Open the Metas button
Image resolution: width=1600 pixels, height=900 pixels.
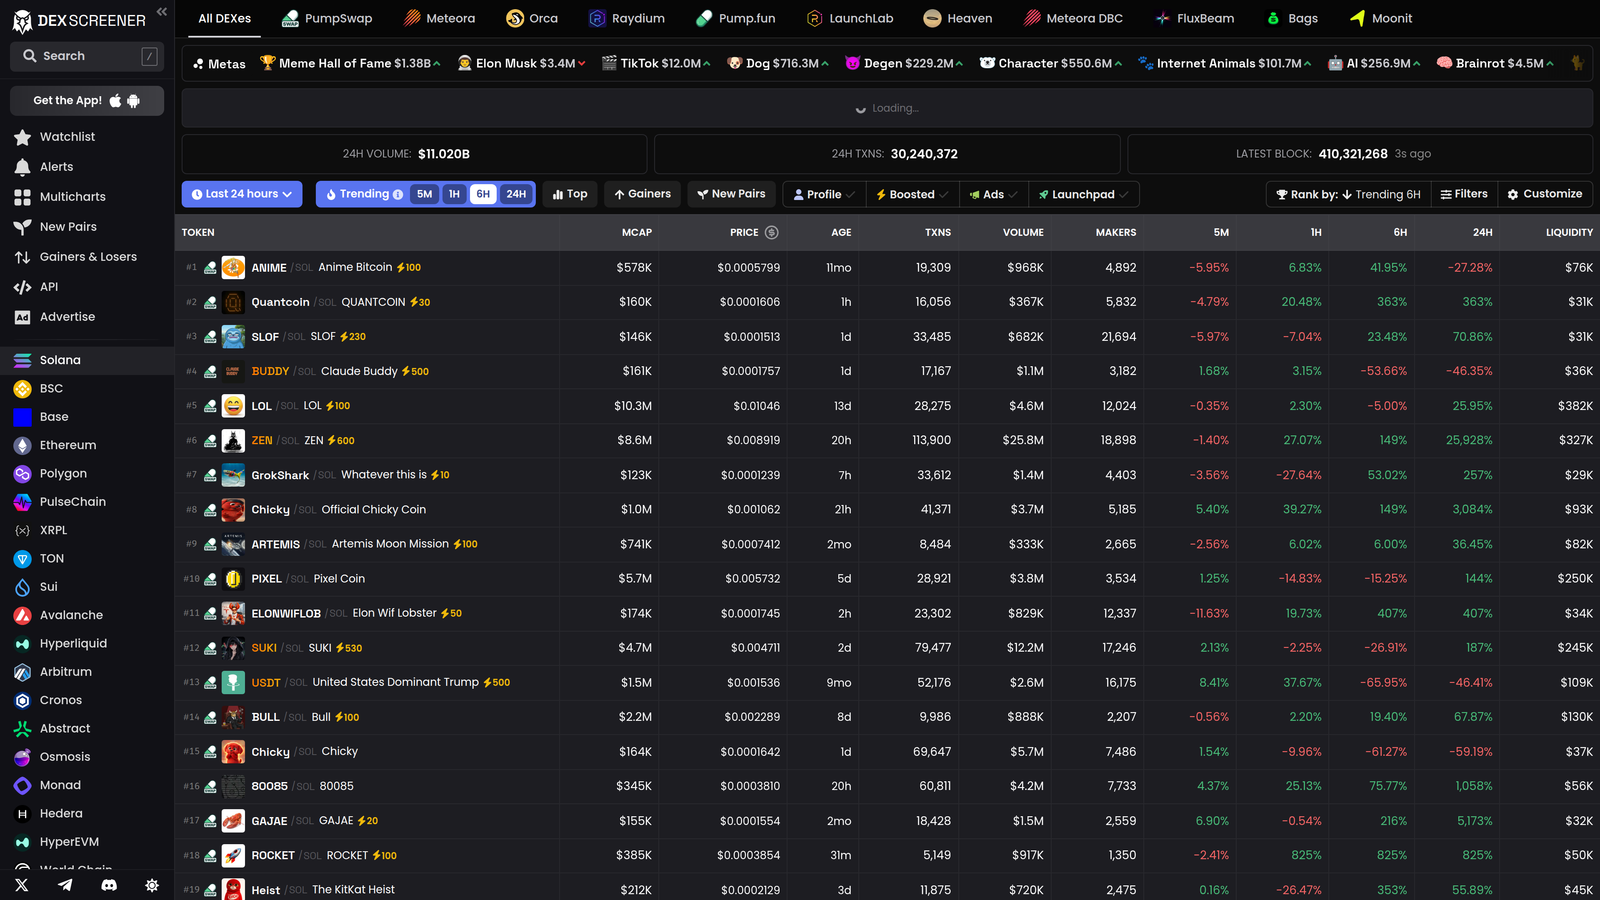pos(219,63)
